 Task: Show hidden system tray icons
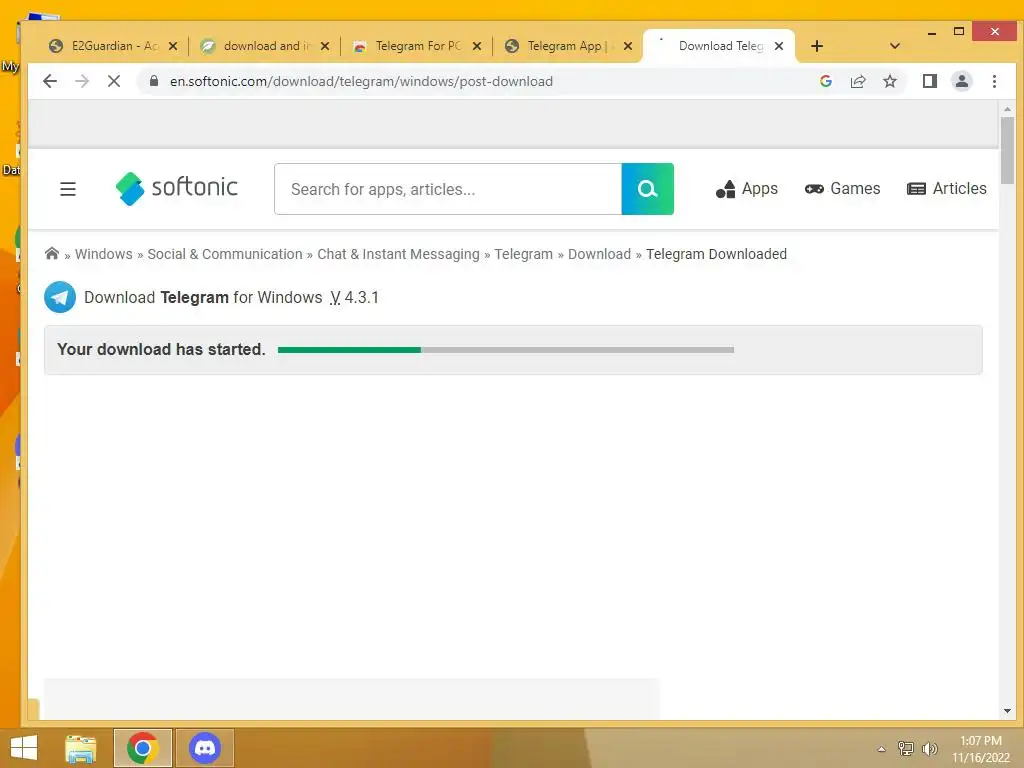(x=881, y=749)
